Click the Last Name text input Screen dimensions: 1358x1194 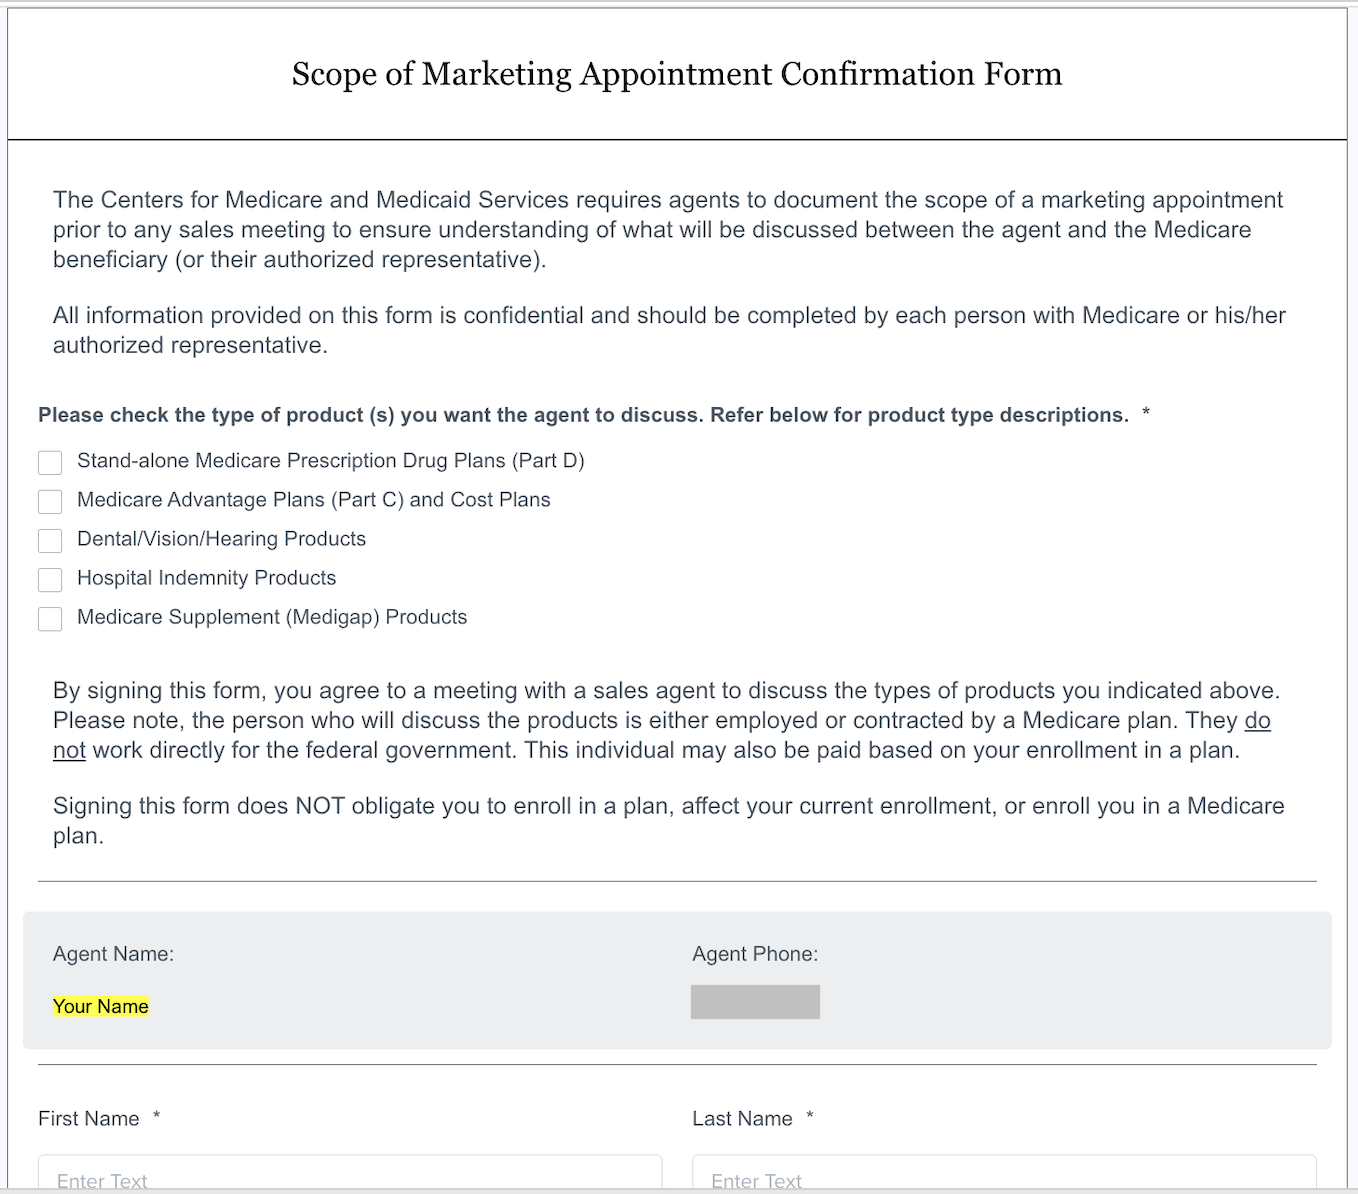click(1004, 1174)
